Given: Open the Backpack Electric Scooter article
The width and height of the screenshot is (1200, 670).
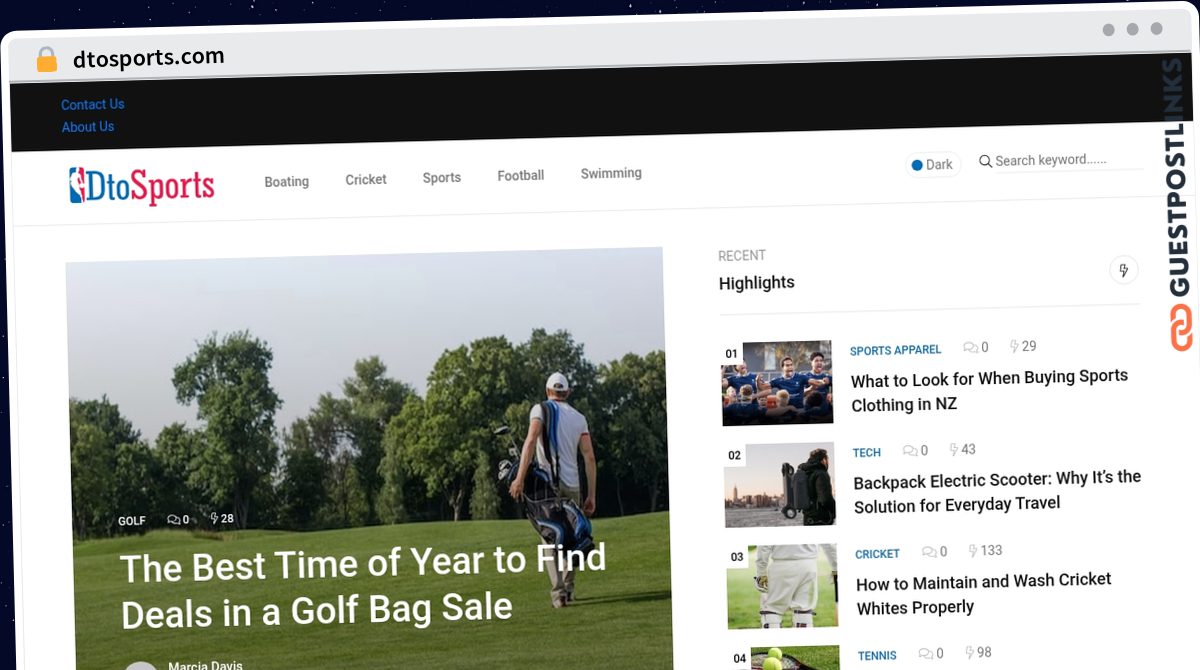Looking at the screenshot, I should (x=997, y=492).
